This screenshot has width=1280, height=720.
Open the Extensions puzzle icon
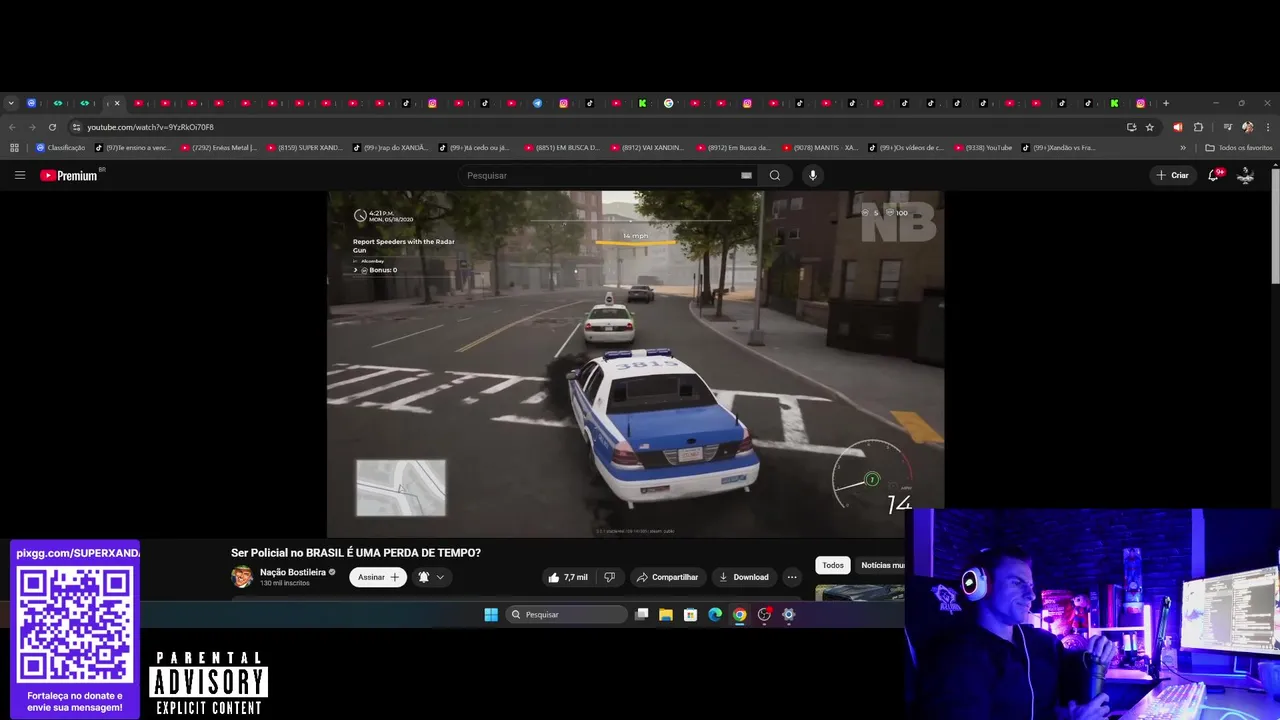pyautogui.click(x=1198, y=127)
